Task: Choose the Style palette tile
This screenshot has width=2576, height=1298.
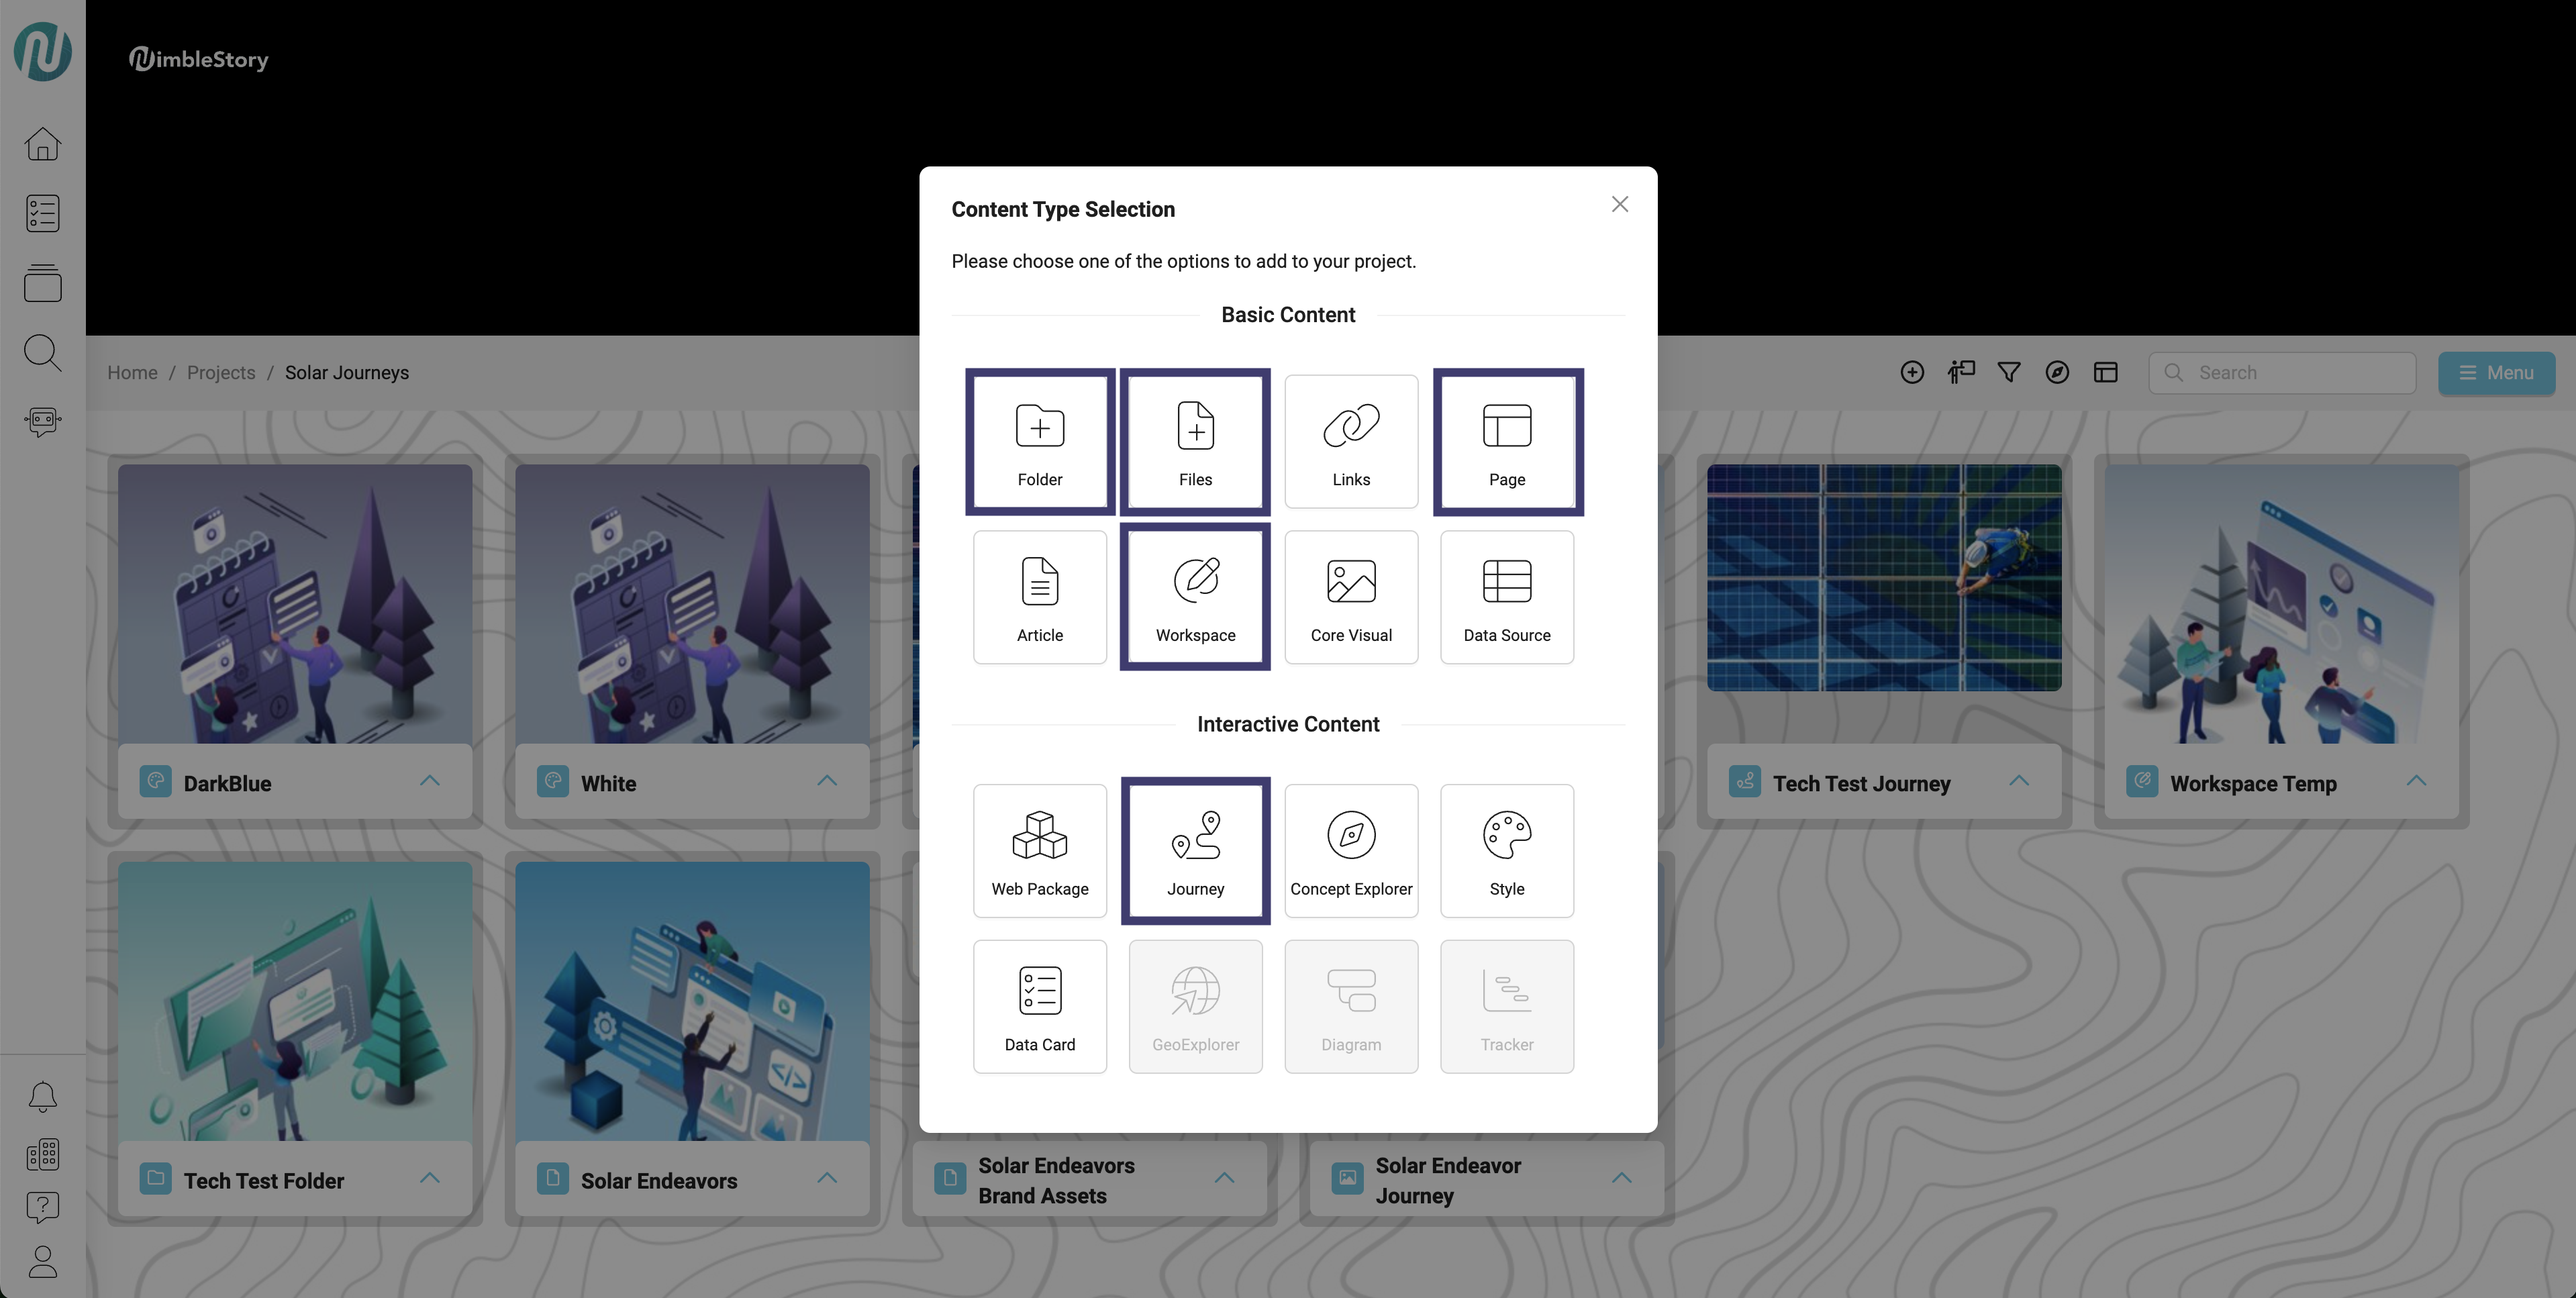Action: tap(1506, 851)
